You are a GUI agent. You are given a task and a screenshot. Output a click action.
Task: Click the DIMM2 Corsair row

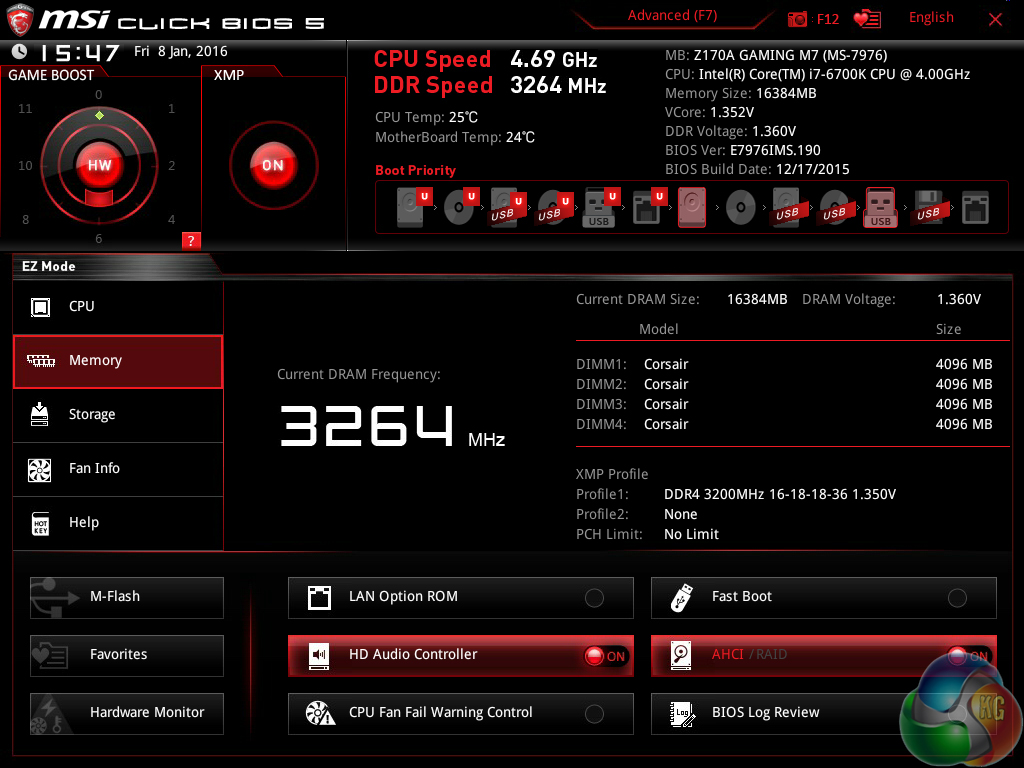[784, 385]
